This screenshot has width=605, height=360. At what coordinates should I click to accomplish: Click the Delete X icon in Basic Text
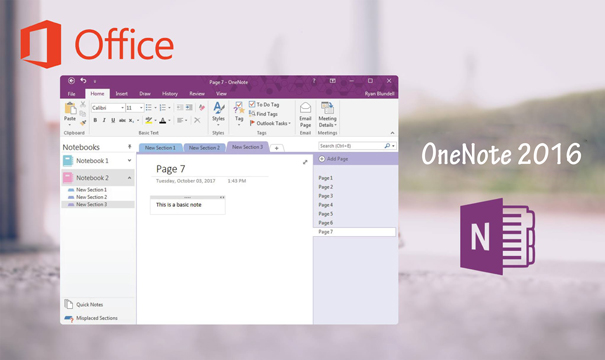coord(197,120)
